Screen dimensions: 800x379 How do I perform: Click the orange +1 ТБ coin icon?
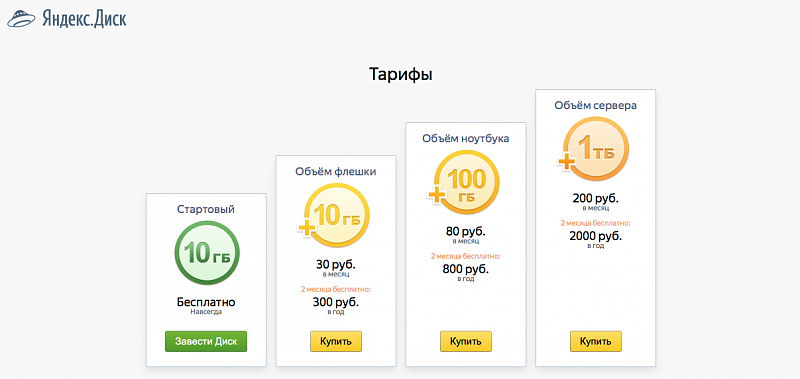592,149
